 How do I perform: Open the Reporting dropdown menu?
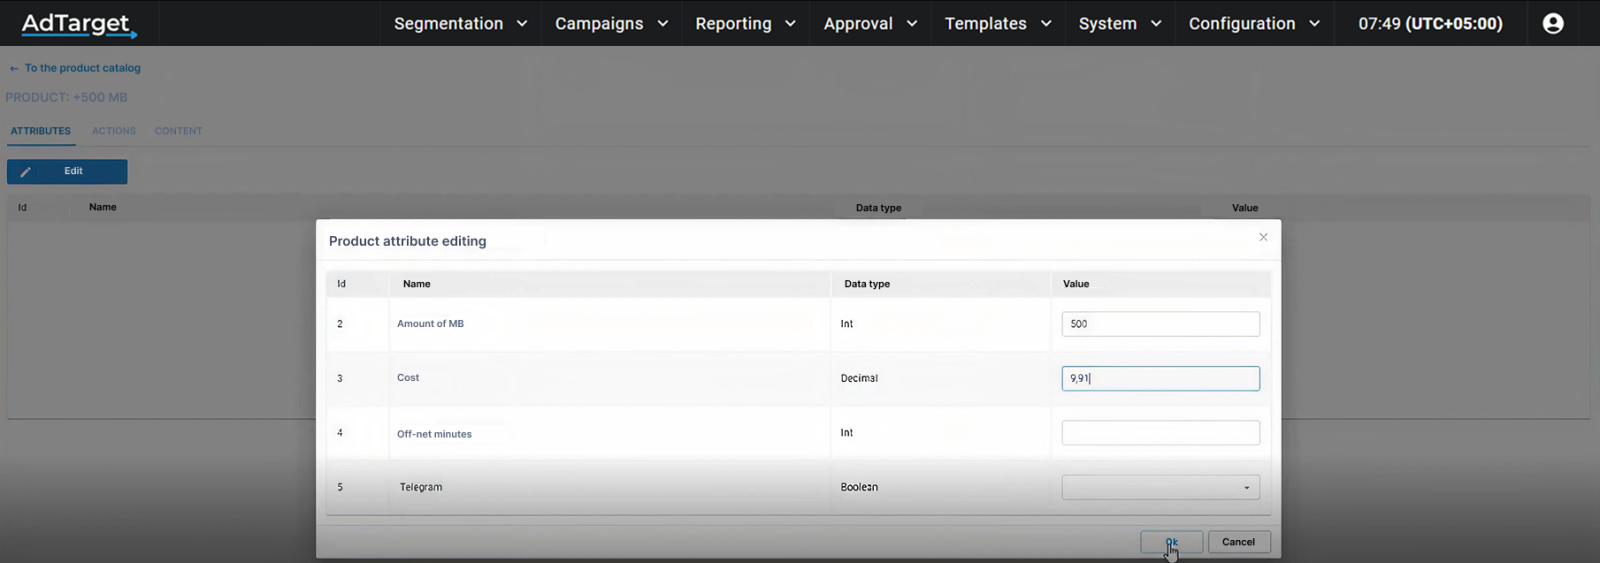[x=745, y=24]
